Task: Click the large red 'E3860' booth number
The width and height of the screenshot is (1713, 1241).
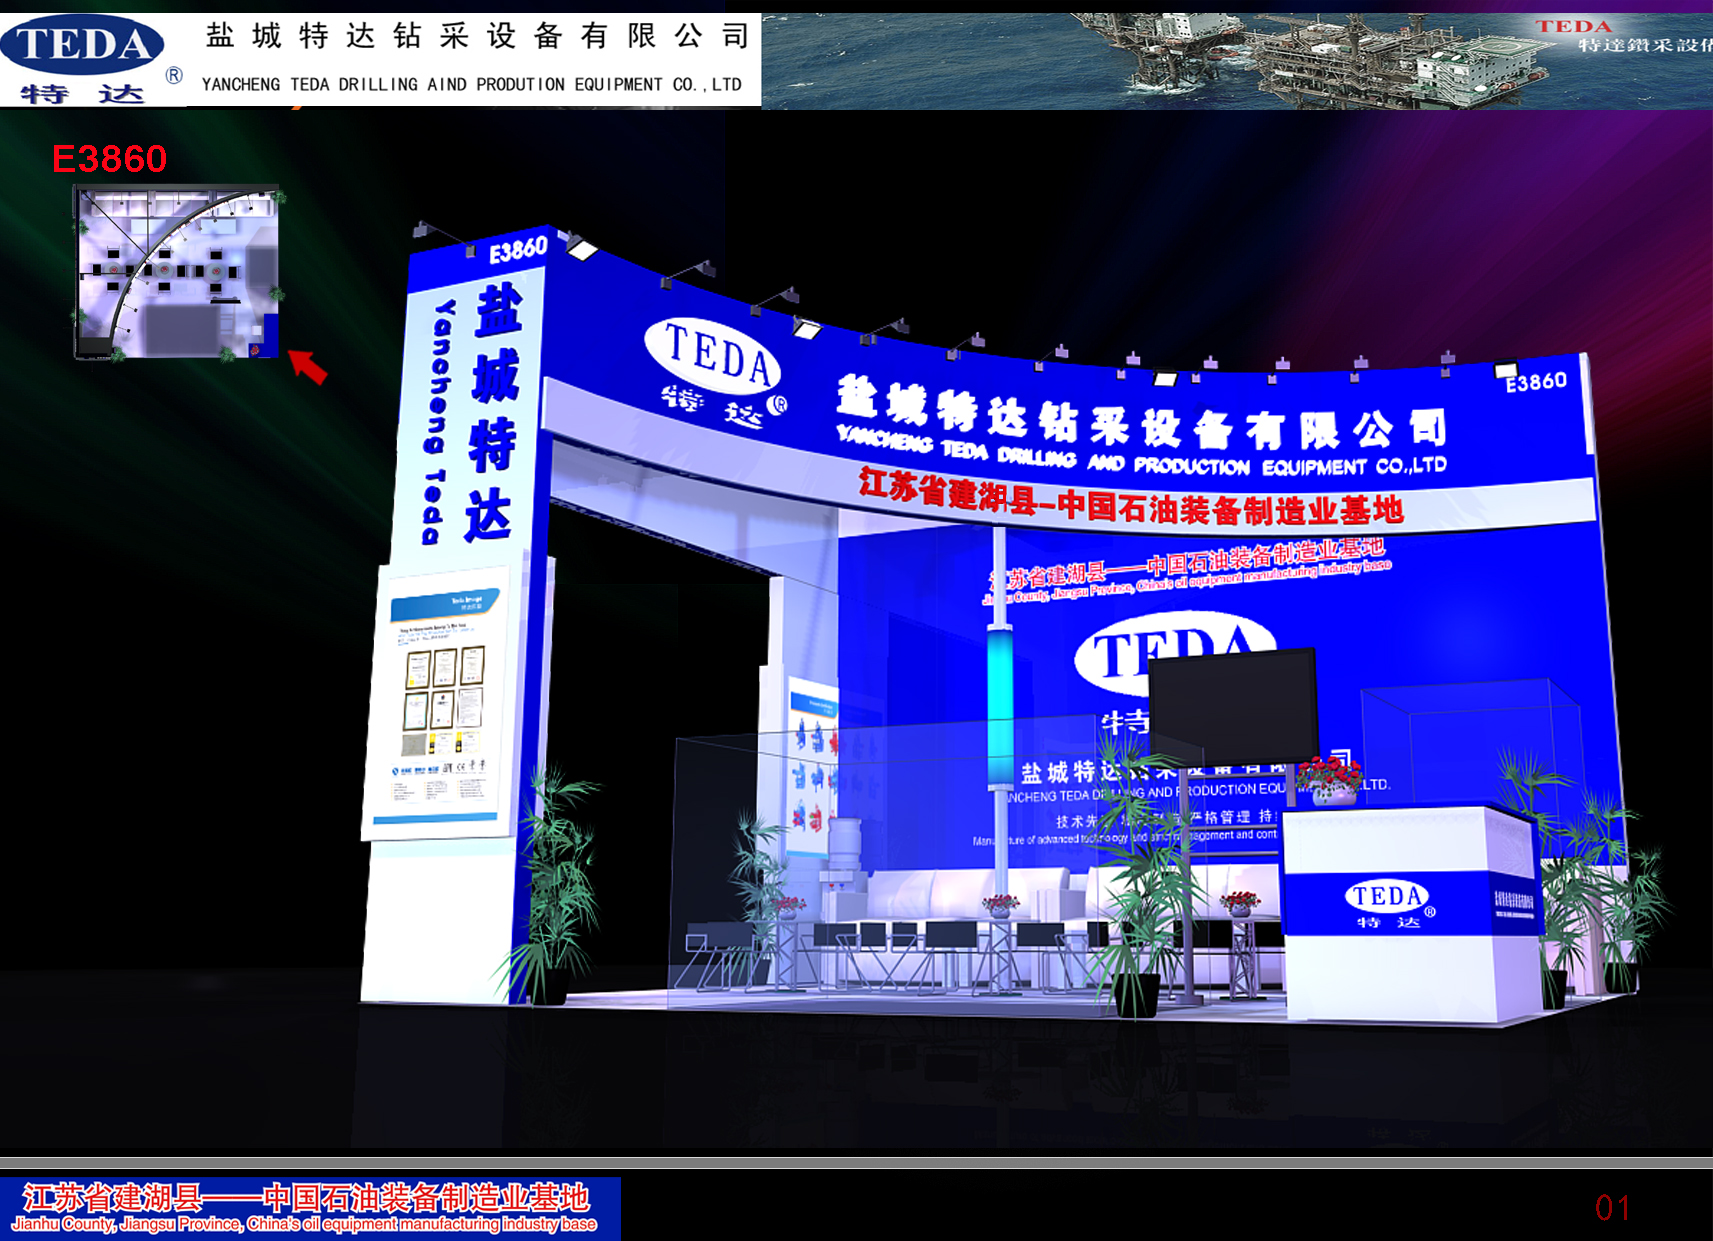Action: 109,159
